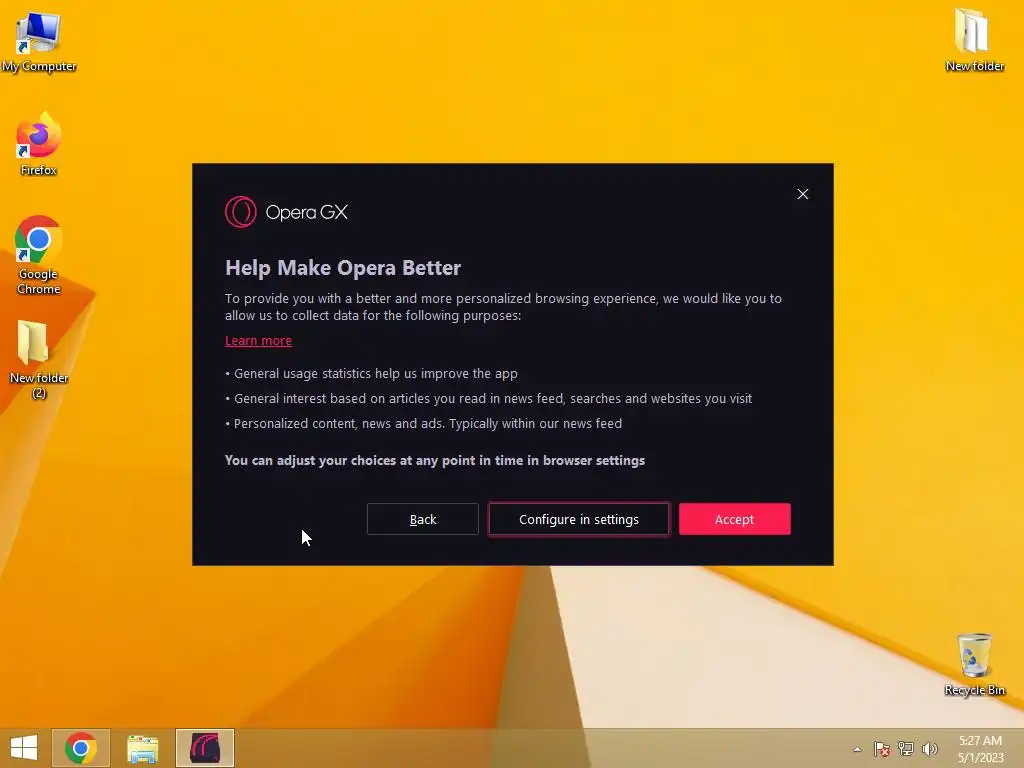Open Firefox desktop shortcut
The image size is (1024, 768).
(x=39, y=144)
